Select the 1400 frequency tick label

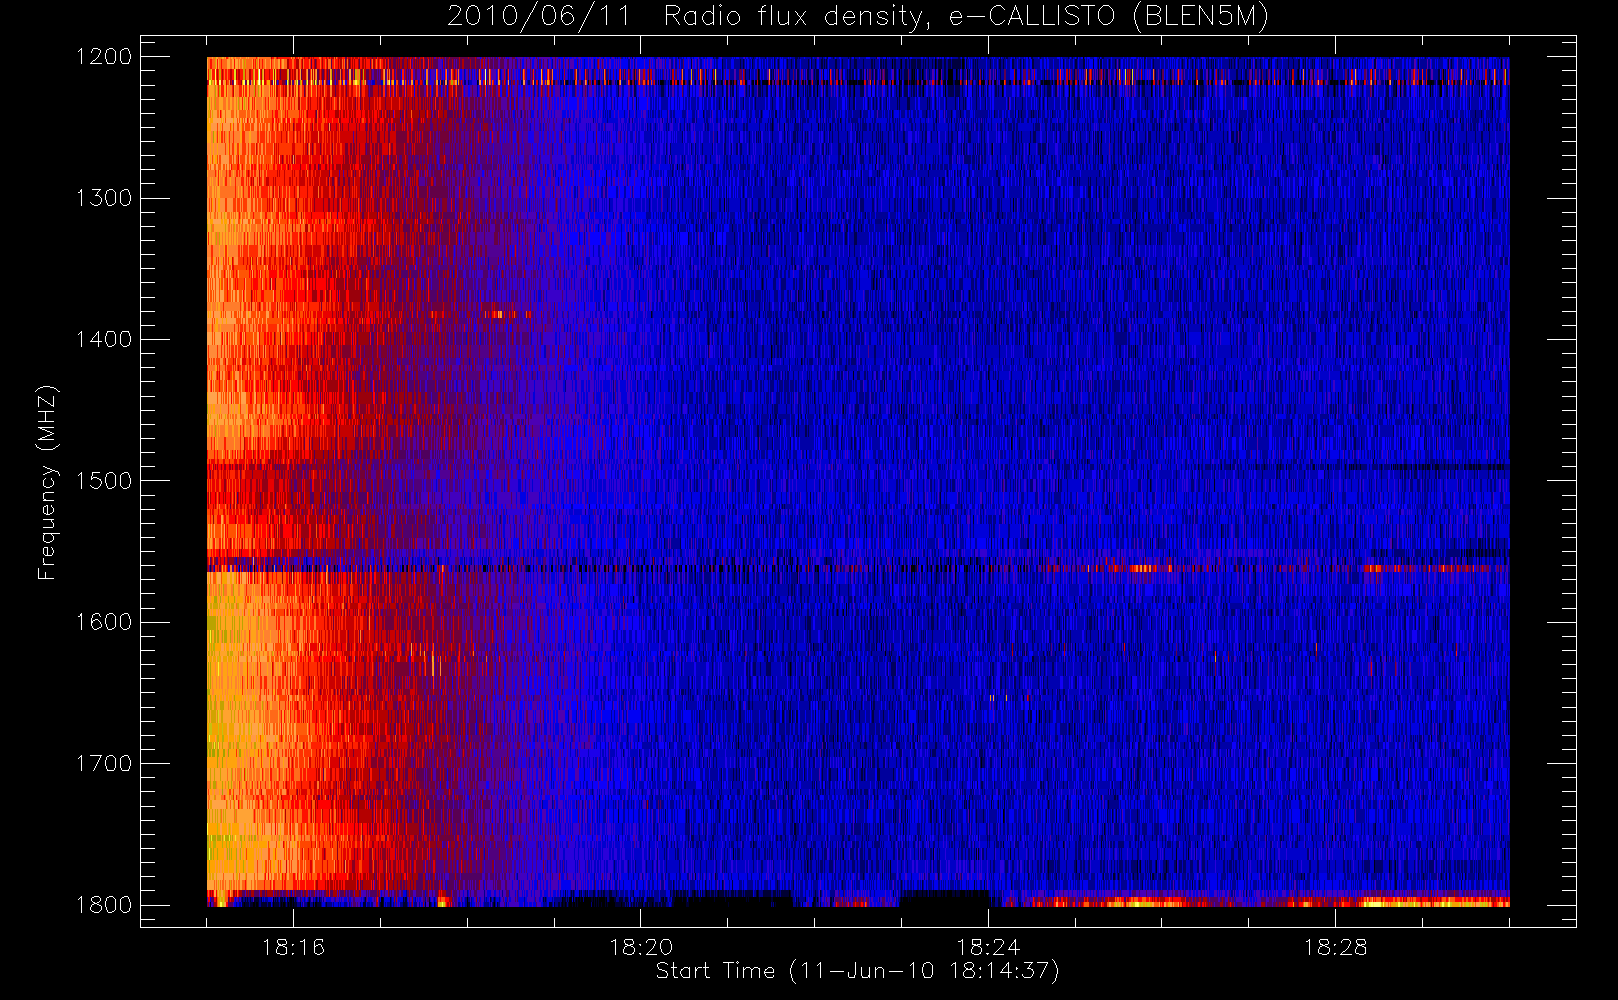[x=104, y=340]
